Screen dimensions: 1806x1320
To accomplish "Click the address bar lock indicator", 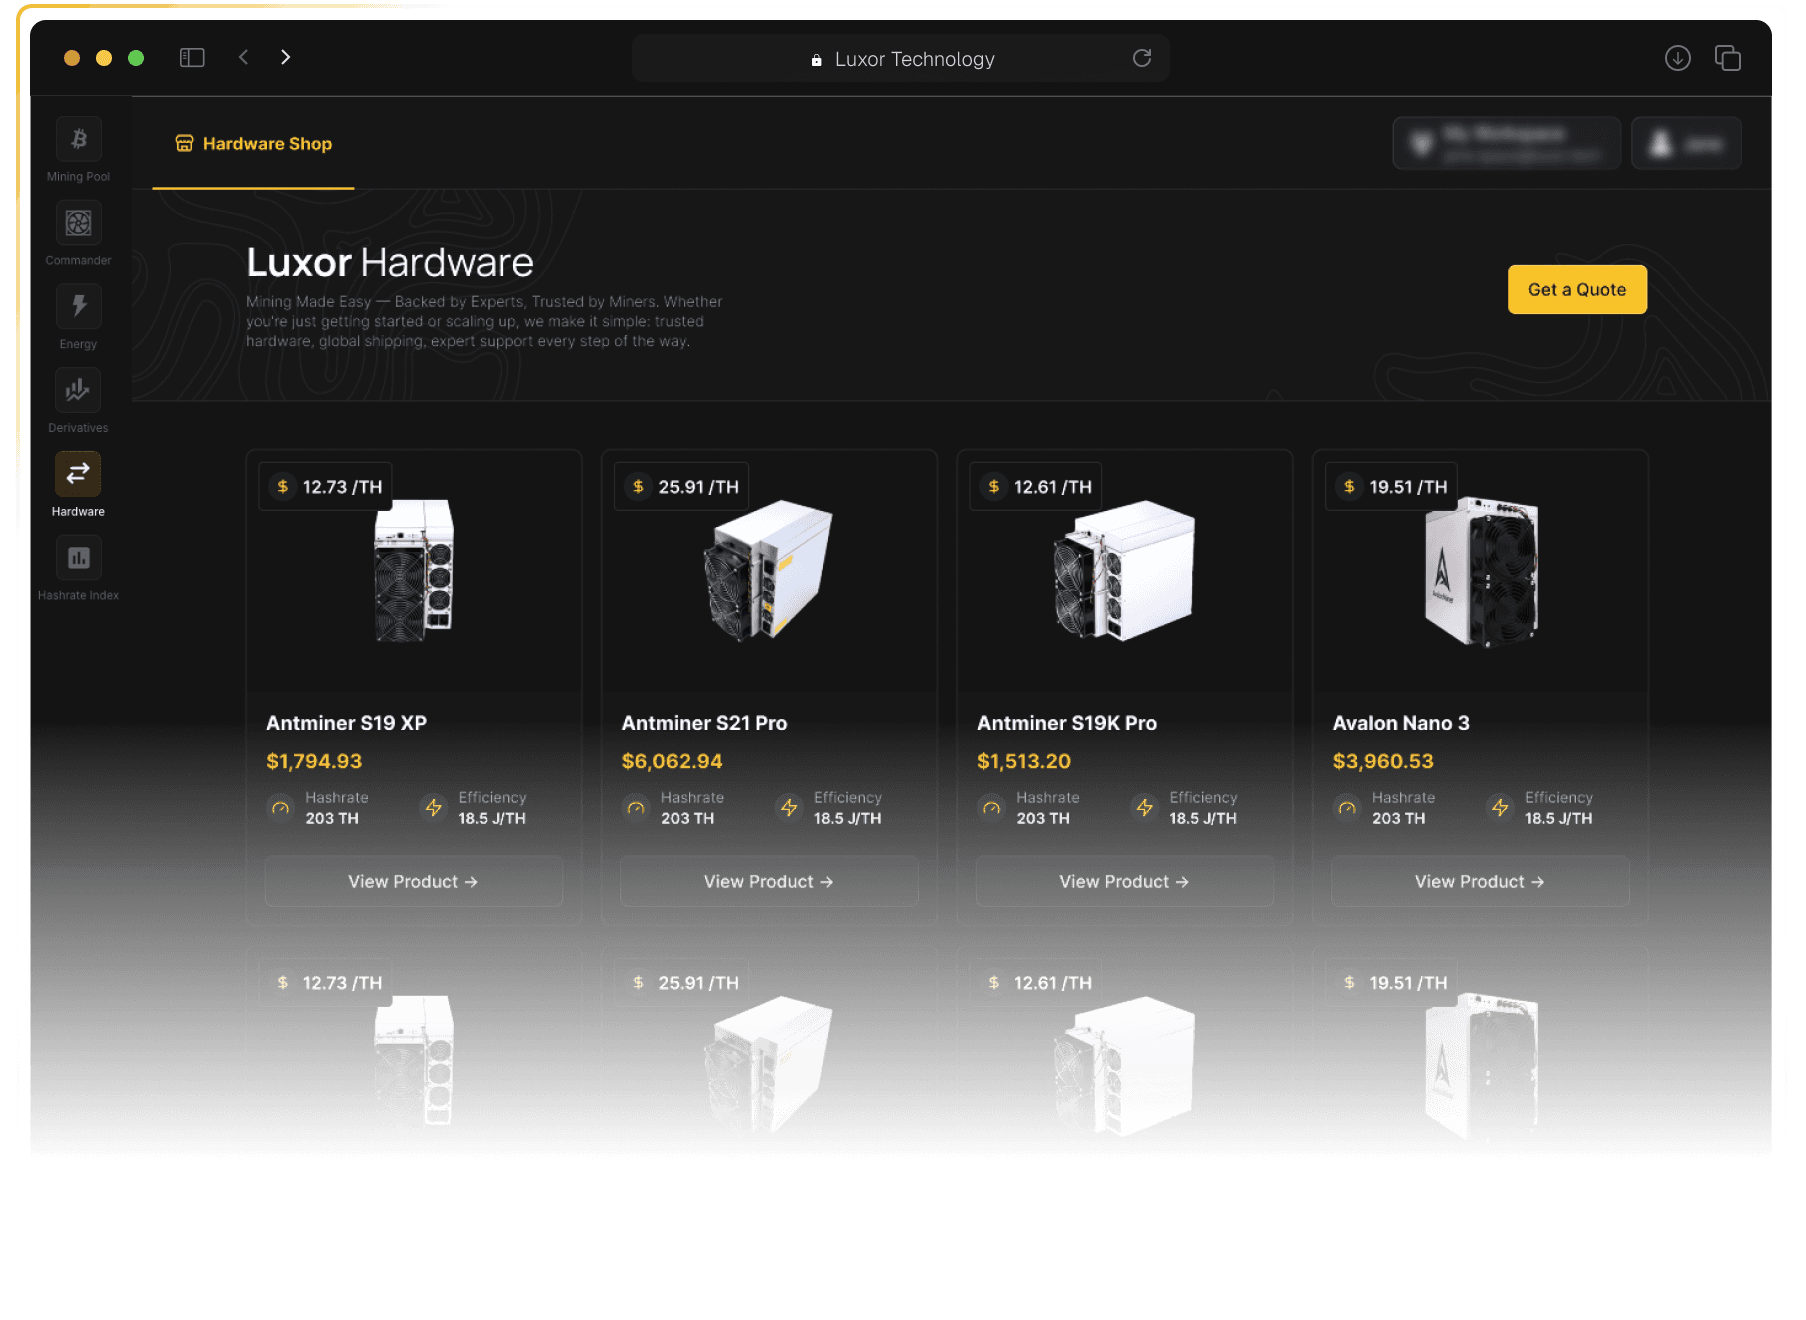I will (x=816, y=59).
